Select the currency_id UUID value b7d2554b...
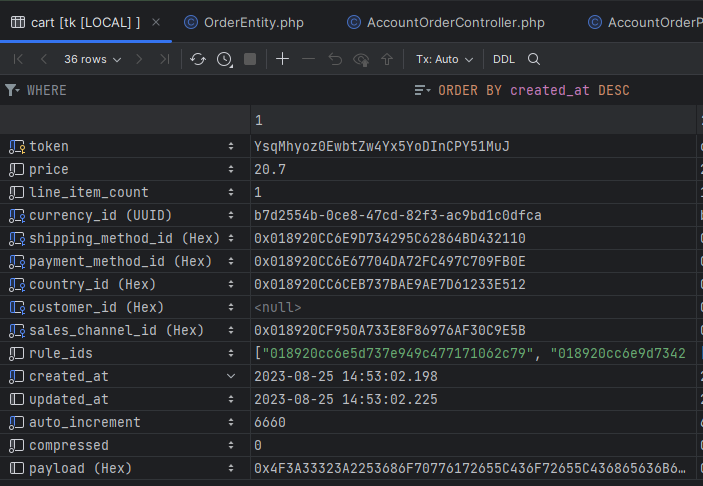703x486 pixels. 473,215
